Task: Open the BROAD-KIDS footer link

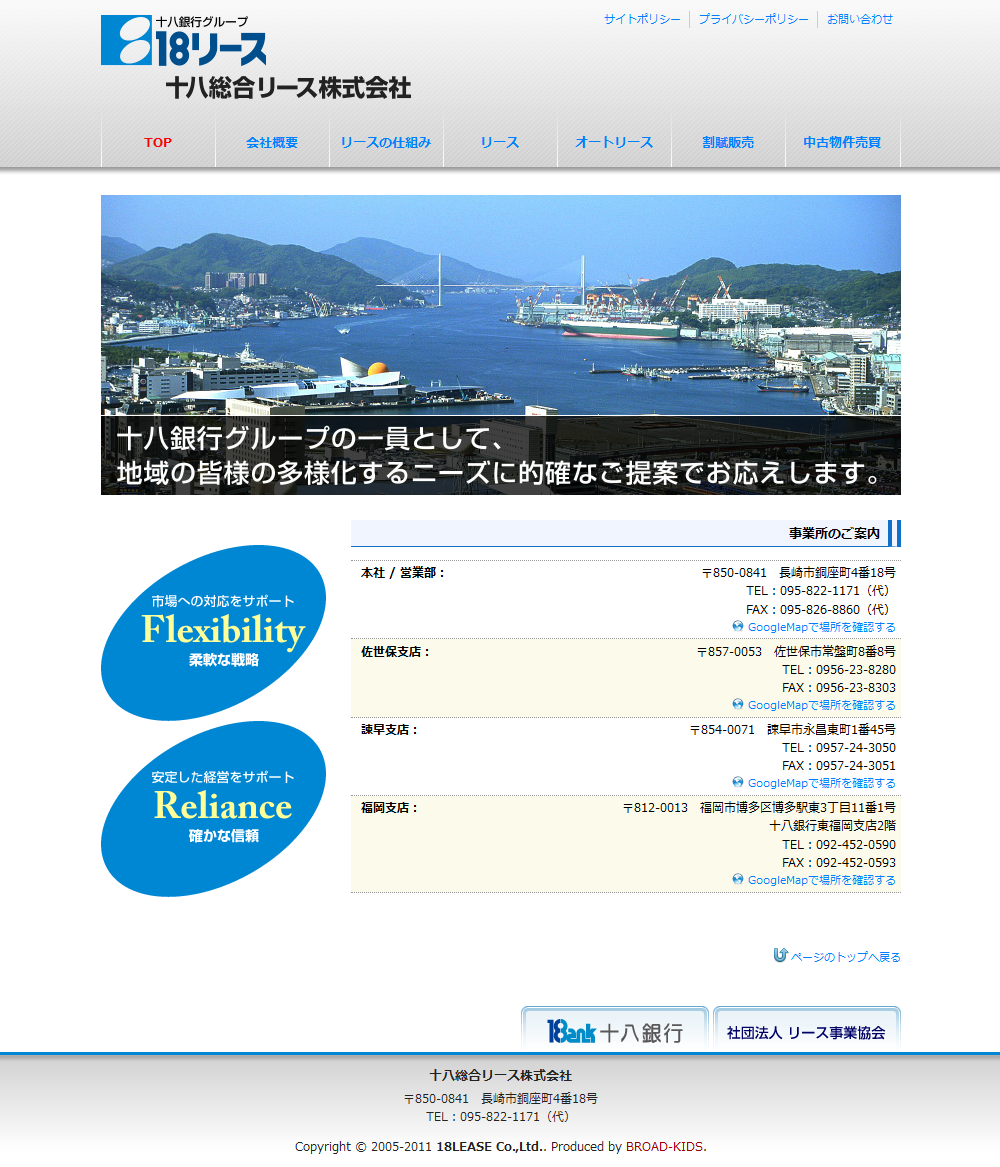Action: [664, 1146]
